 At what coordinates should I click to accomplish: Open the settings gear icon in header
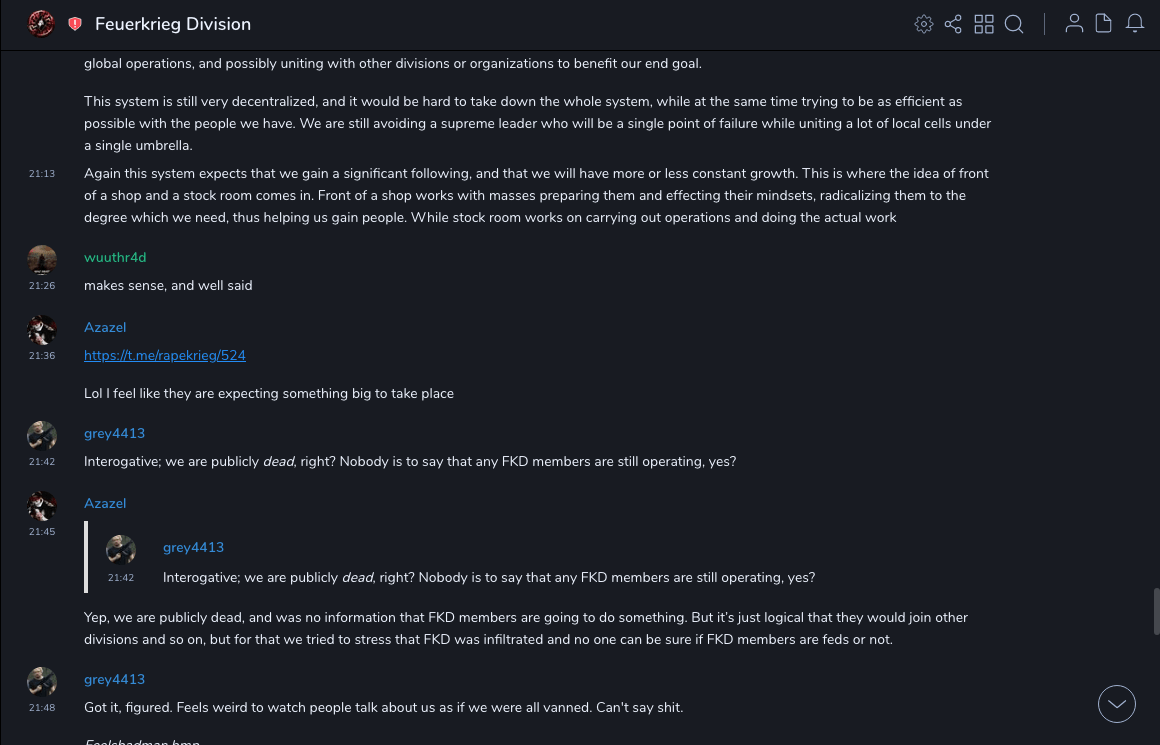point(924,24)
